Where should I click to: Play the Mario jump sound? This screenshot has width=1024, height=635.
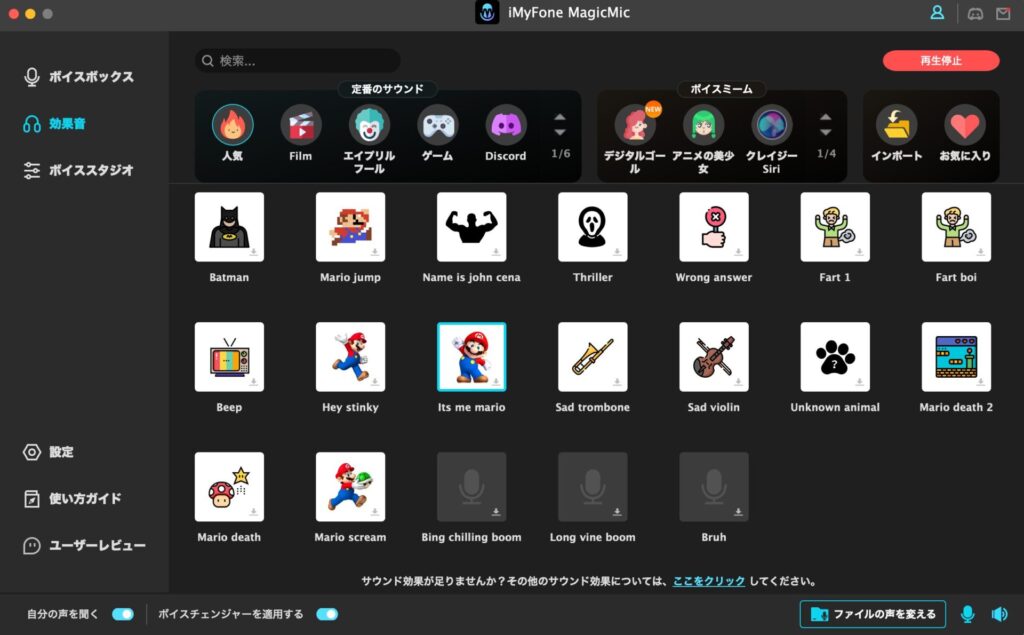[x=350, y=227]
